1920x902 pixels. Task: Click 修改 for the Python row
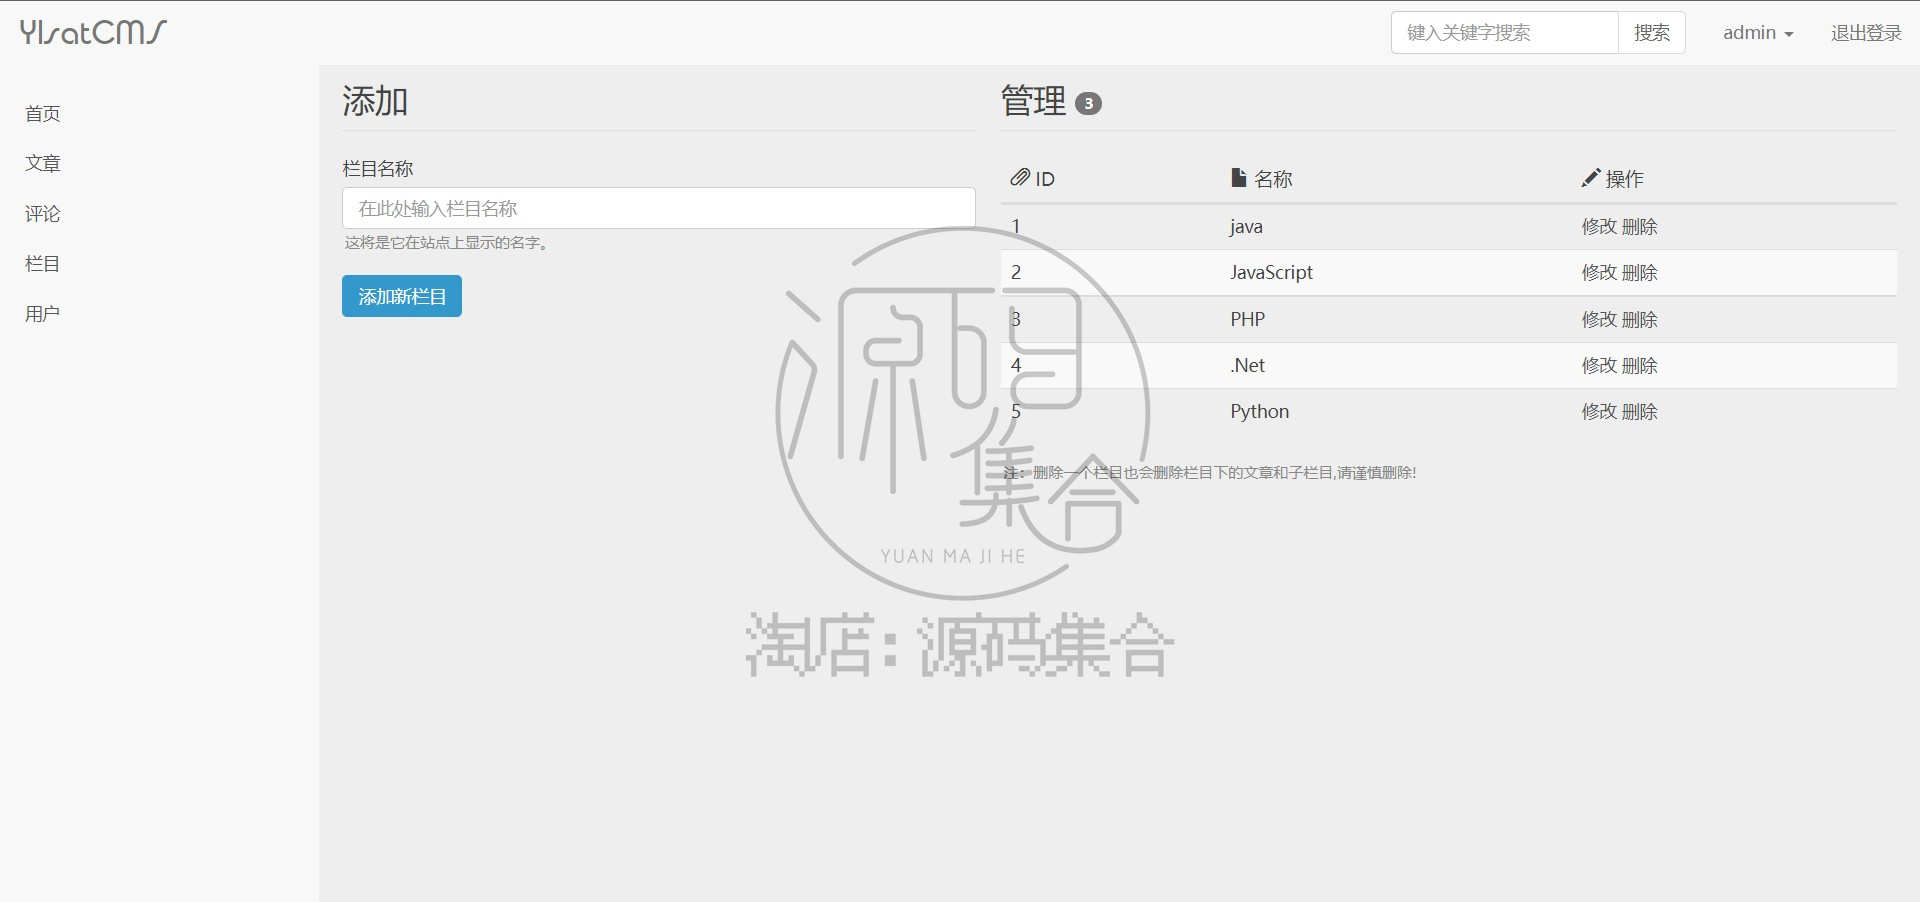click(x=1599, y=412)
